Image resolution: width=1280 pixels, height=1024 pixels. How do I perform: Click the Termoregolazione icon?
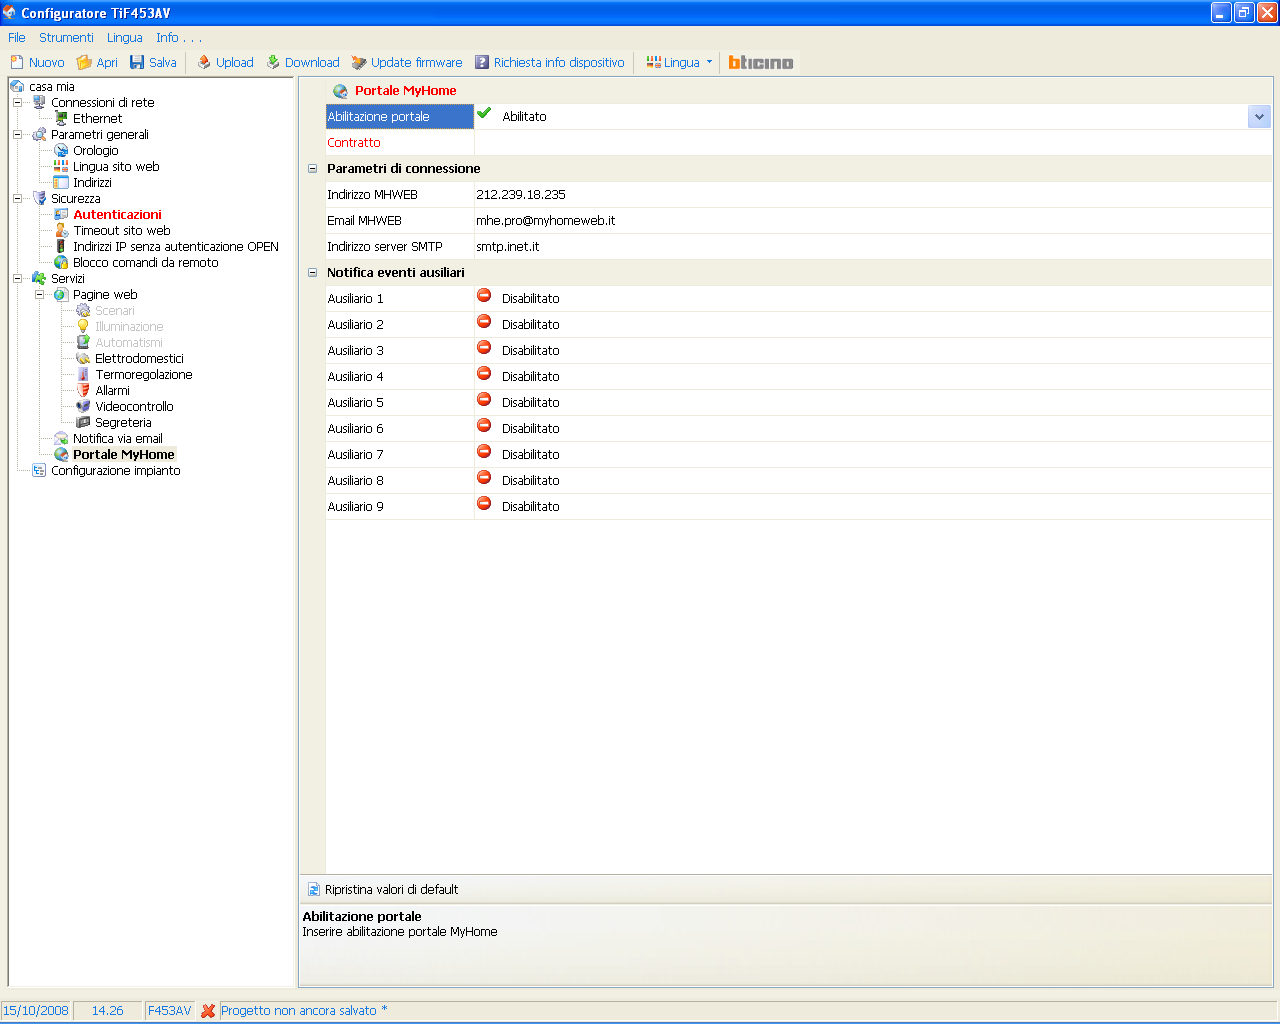[83, 374]
